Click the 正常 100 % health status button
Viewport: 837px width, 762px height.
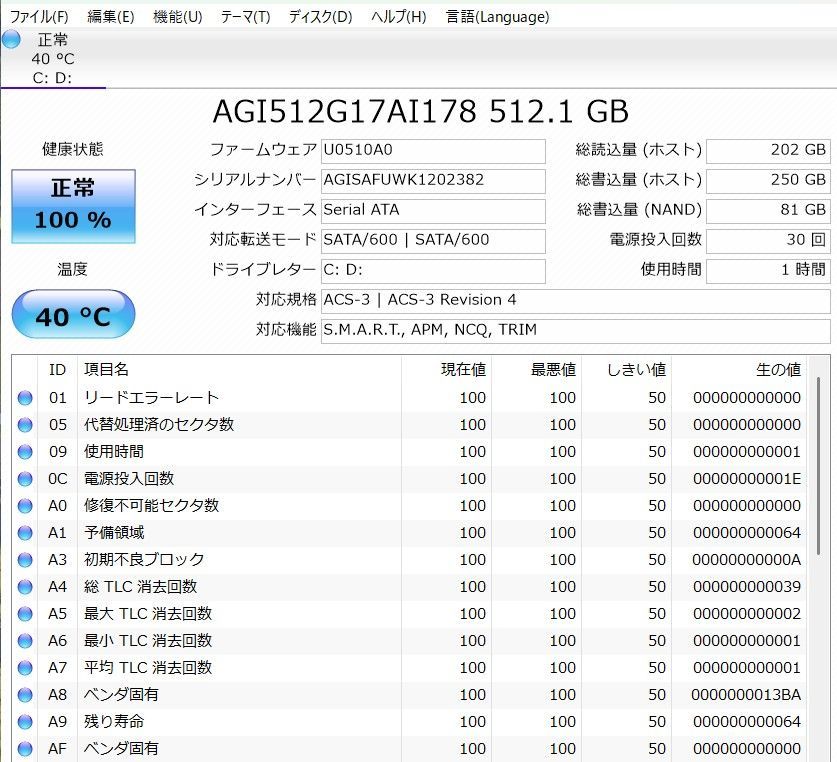coord(74,206)
